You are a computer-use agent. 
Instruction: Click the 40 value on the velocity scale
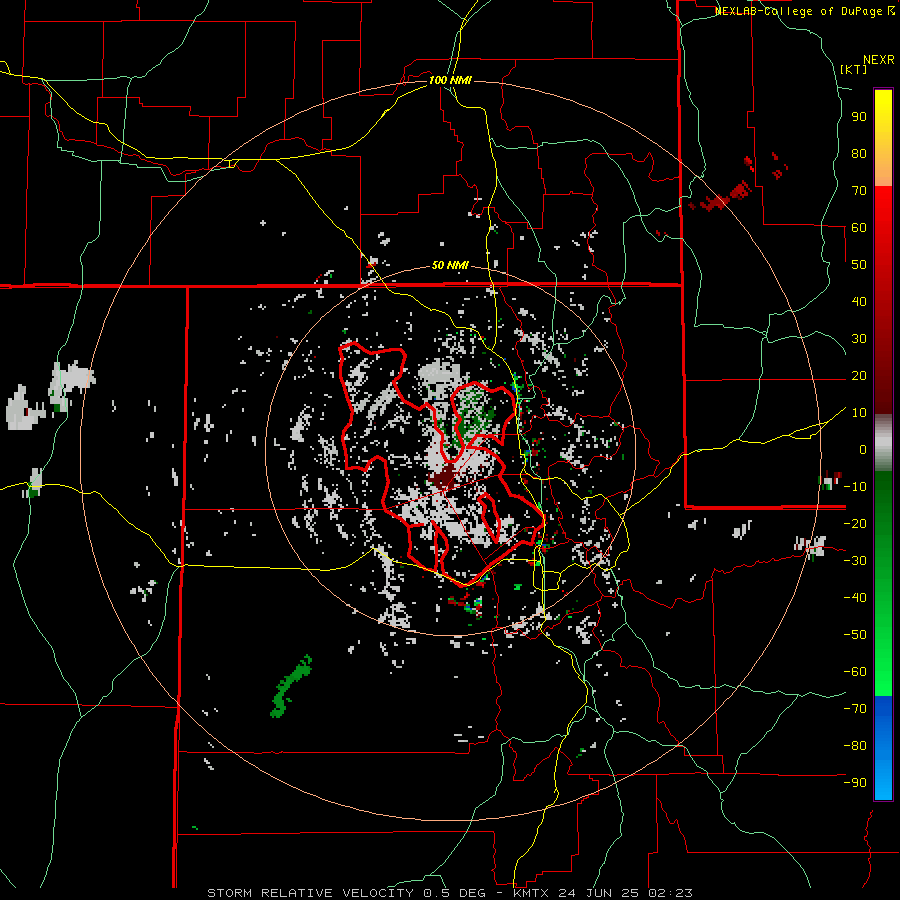click(x=859, y=301)
